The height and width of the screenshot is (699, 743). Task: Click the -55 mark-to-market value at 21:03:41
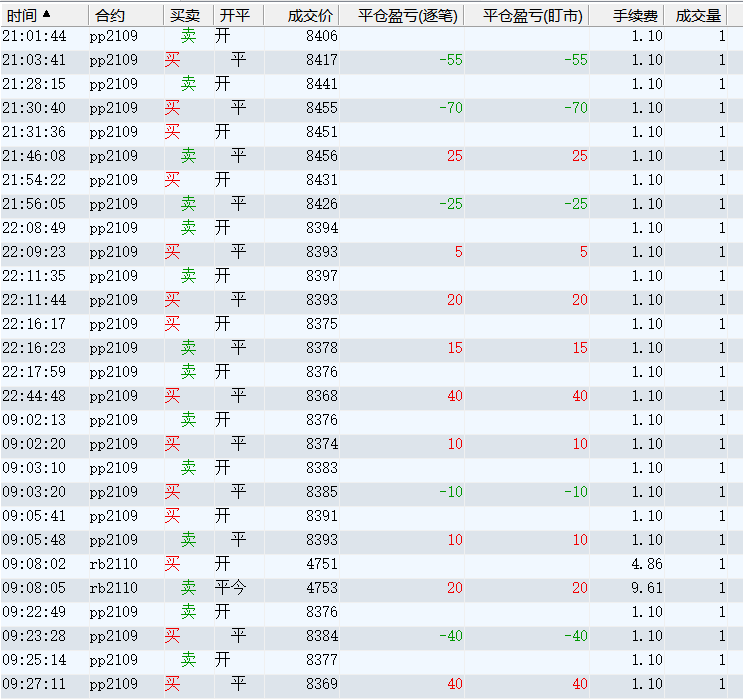pyautogui.click(x=576, y=60)
